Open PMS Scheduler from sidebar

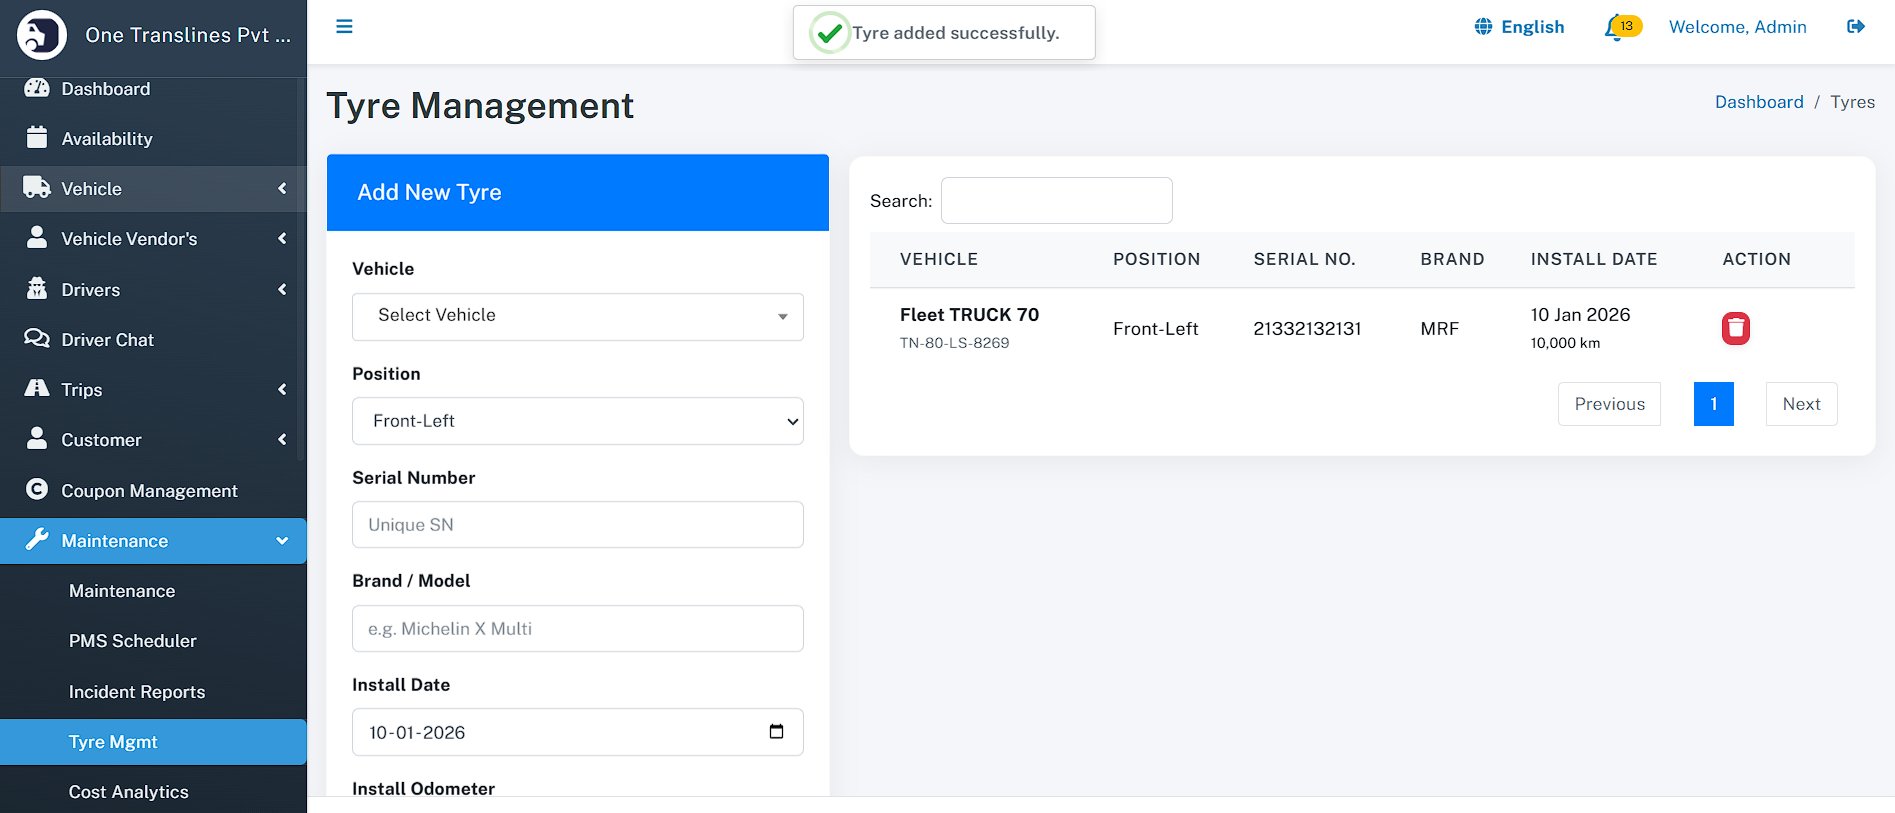tap(132, 641)
